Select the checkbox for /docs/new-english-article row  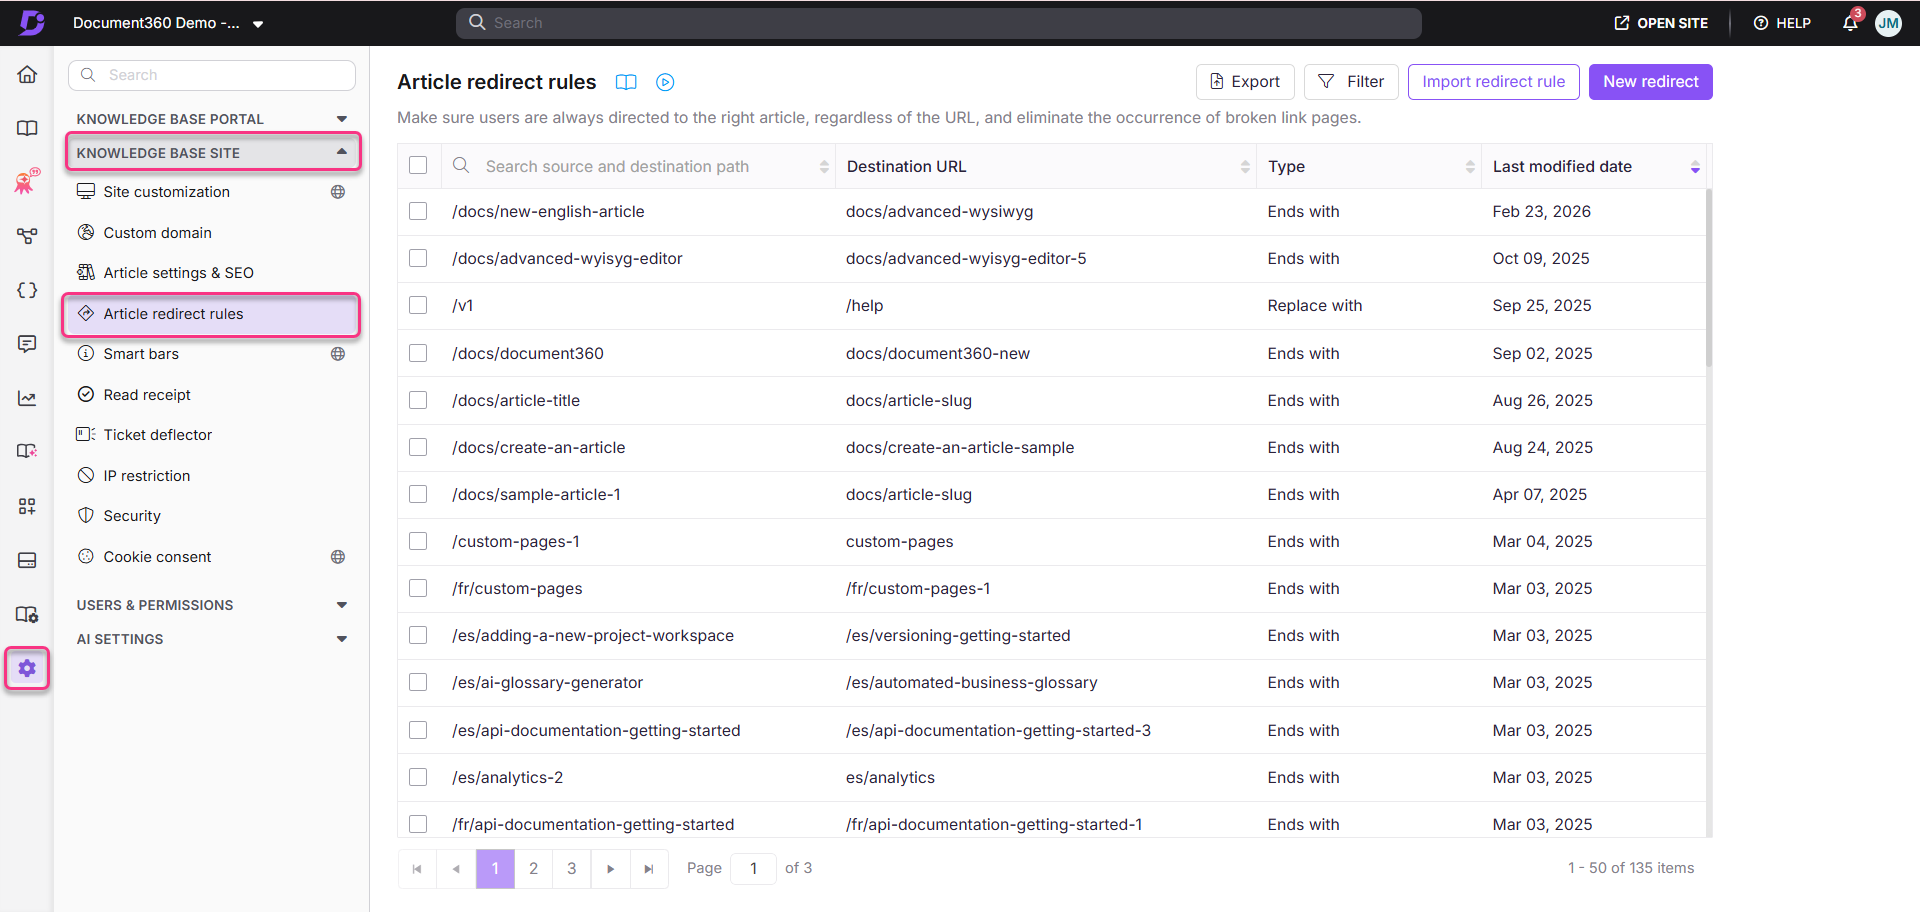click(418, 211)
